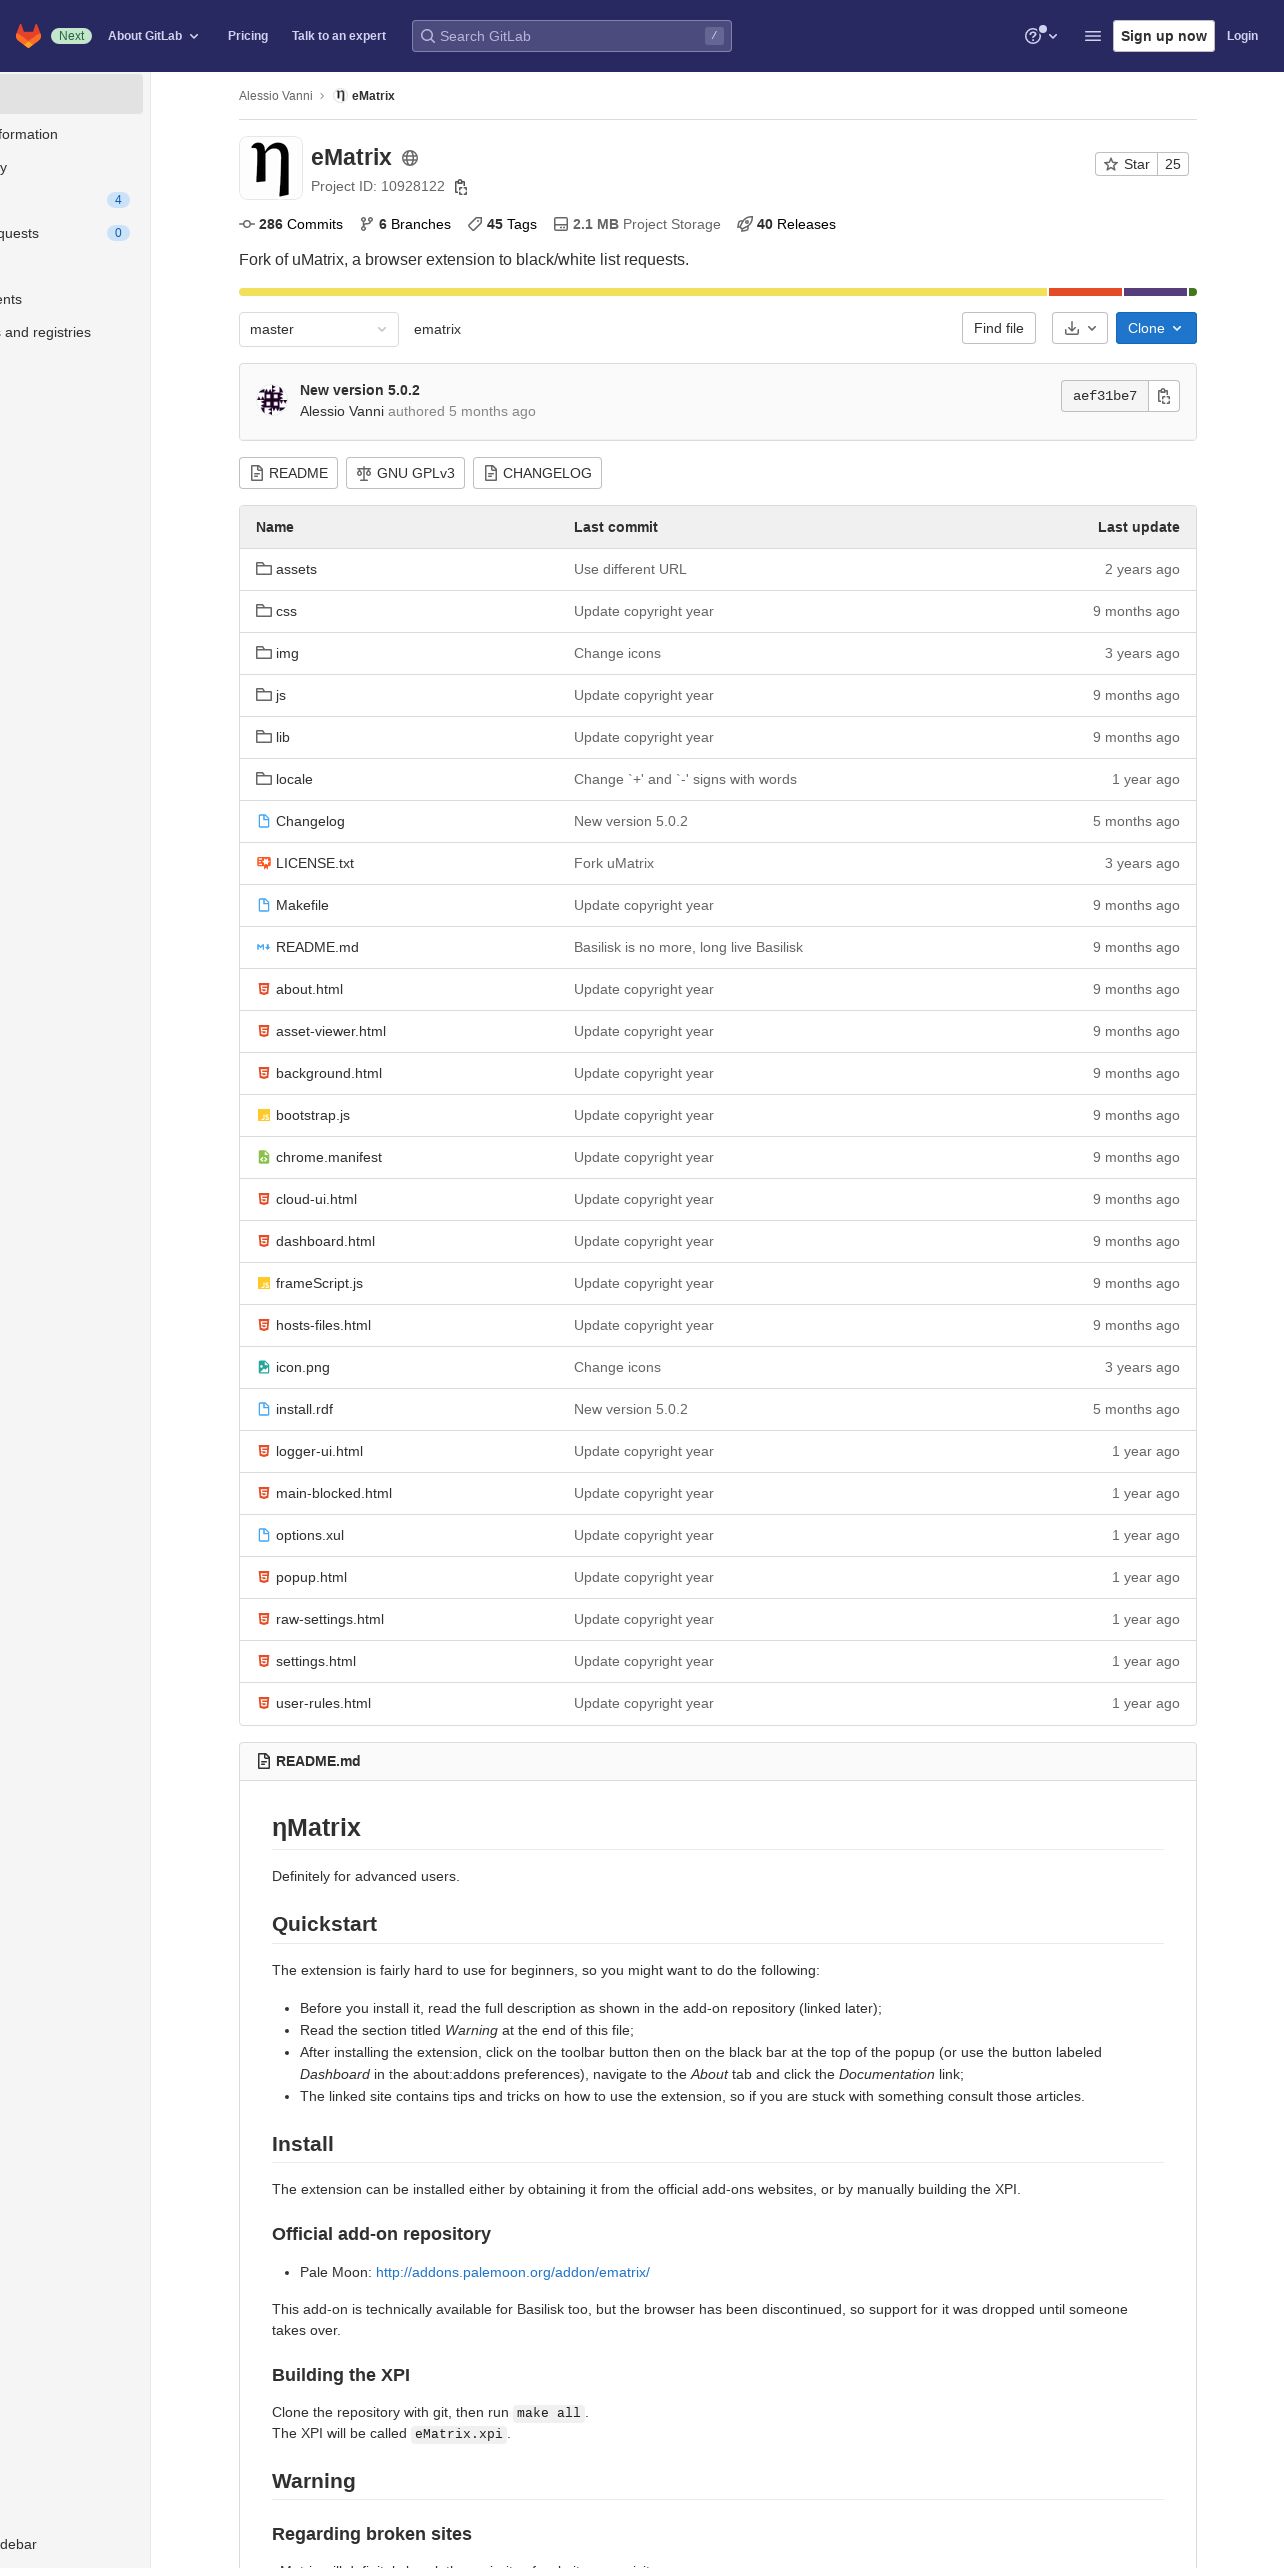Focus the Search GitLab field
The height and width of the screenshot is (2568, 1284).
pos(572,36)
